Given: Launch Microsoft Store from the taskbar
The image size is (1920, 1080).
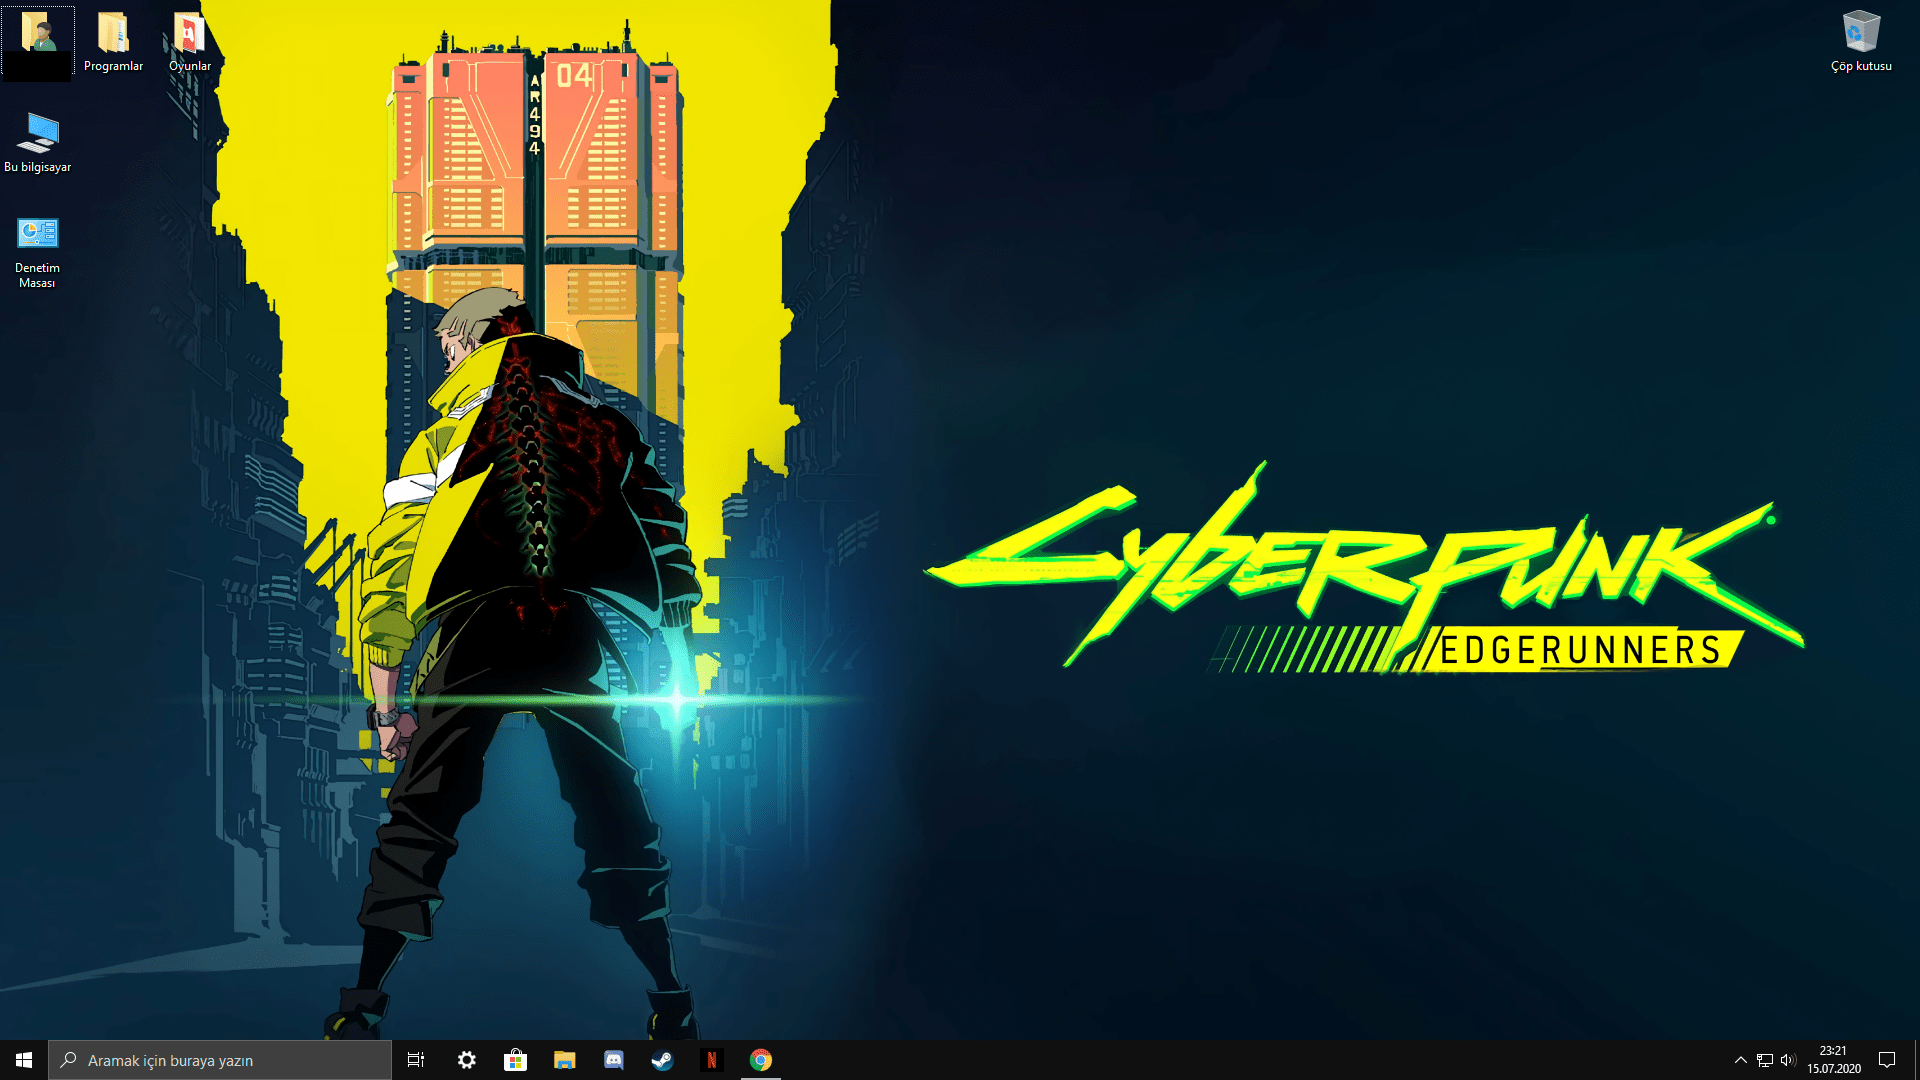Looking at the screenshot, I should click(x=515, y=1060).
